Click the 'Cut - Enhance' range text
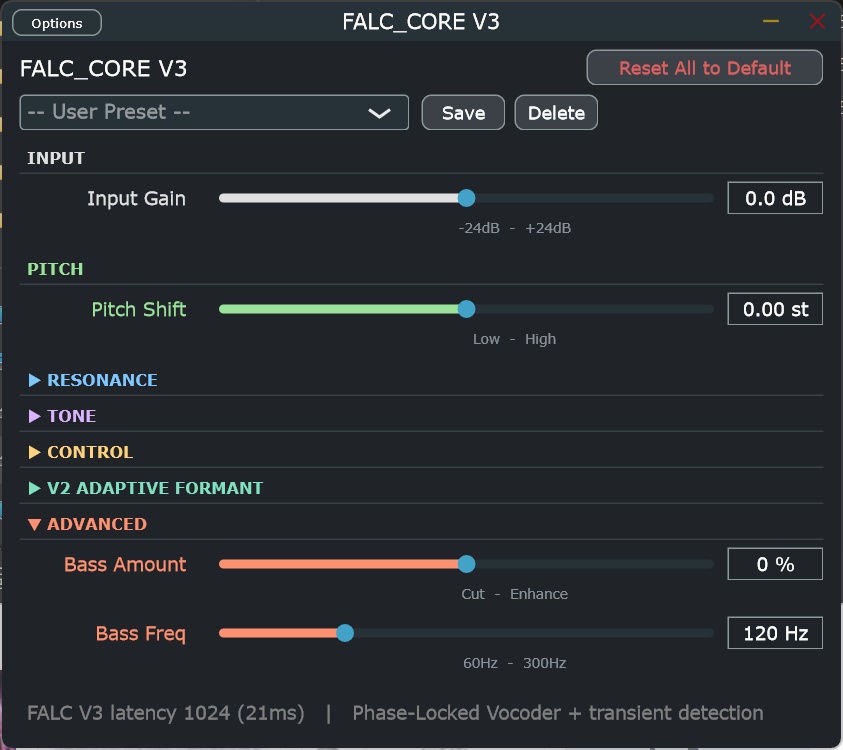 [515, 594]
